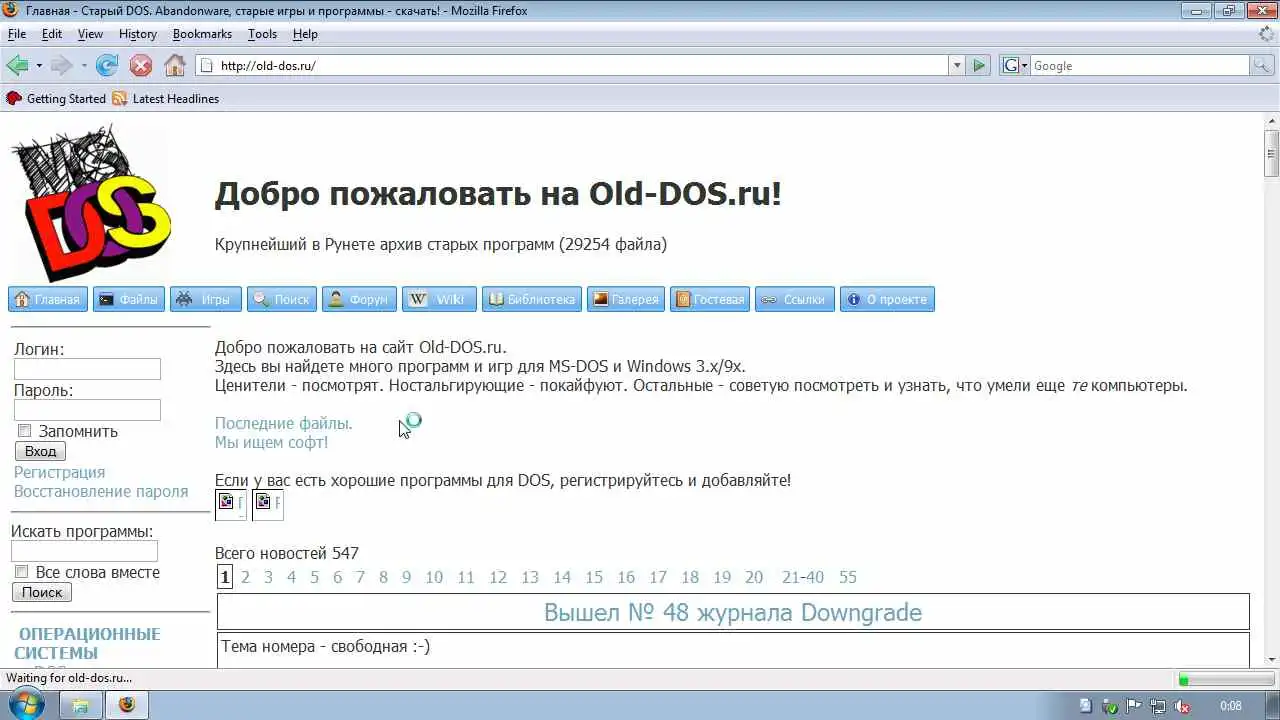
Task: Open the View menu
Action: [90, 34]
